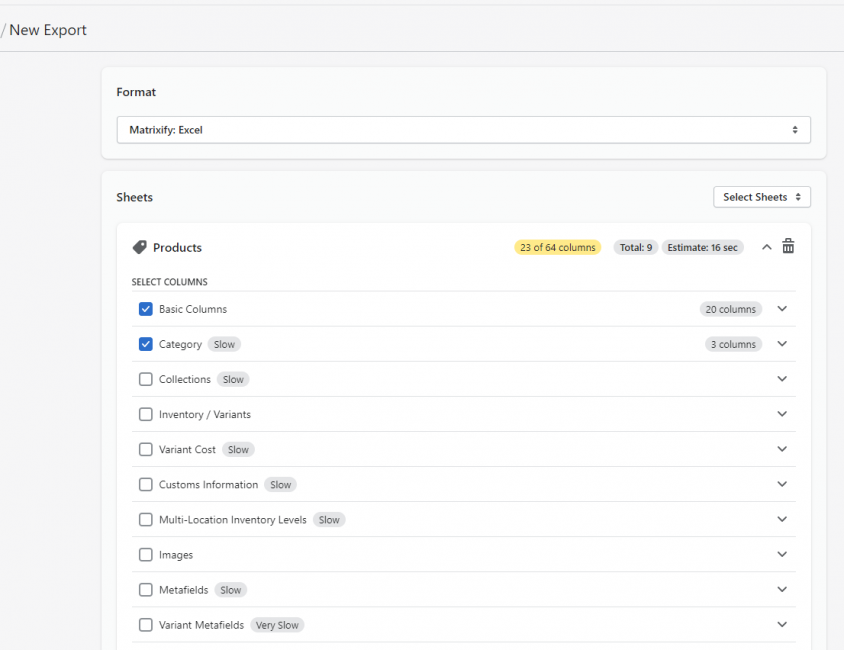844x650 pixels.
Task: Expand the Basic Columns section
Action: click(x=781, y=309)
